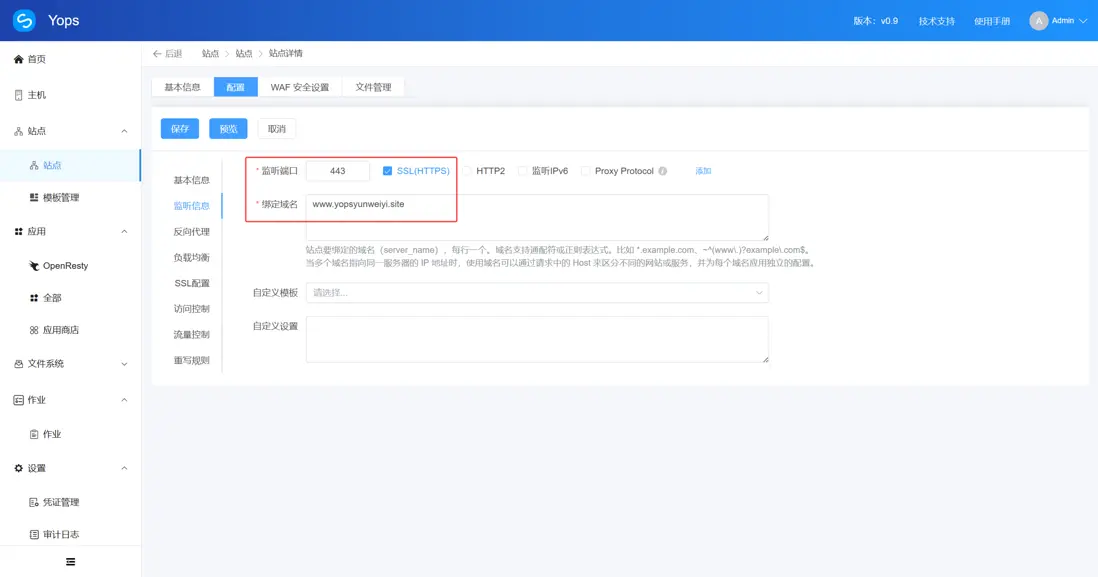Click the 全部 apps grid icon

[x=34, y=298]
